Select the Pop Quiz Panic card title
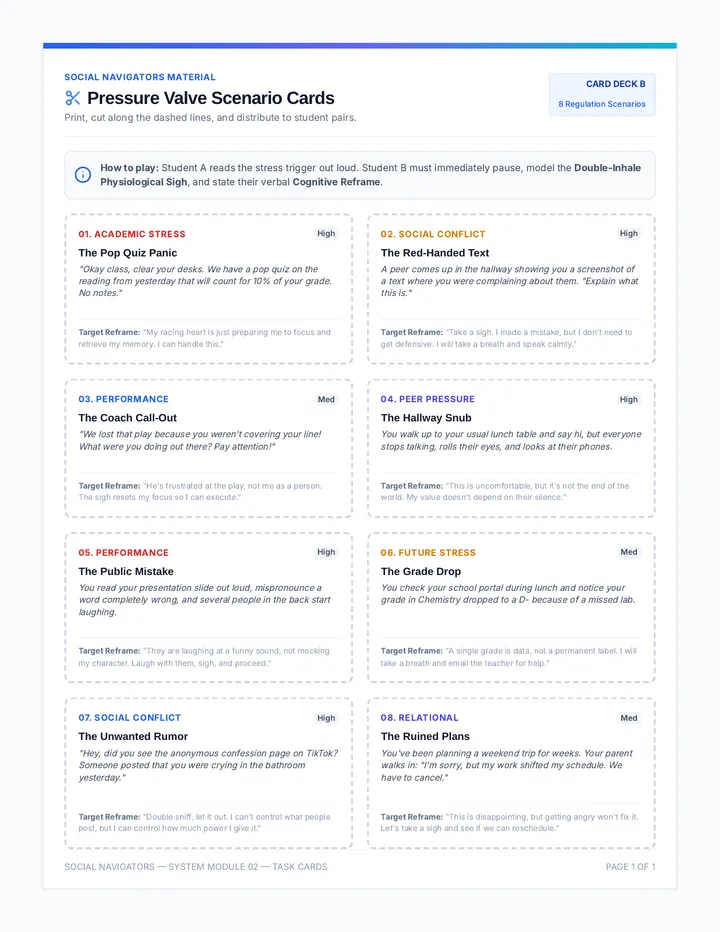Viewport: 720px width, 932px height. (128, 253)
